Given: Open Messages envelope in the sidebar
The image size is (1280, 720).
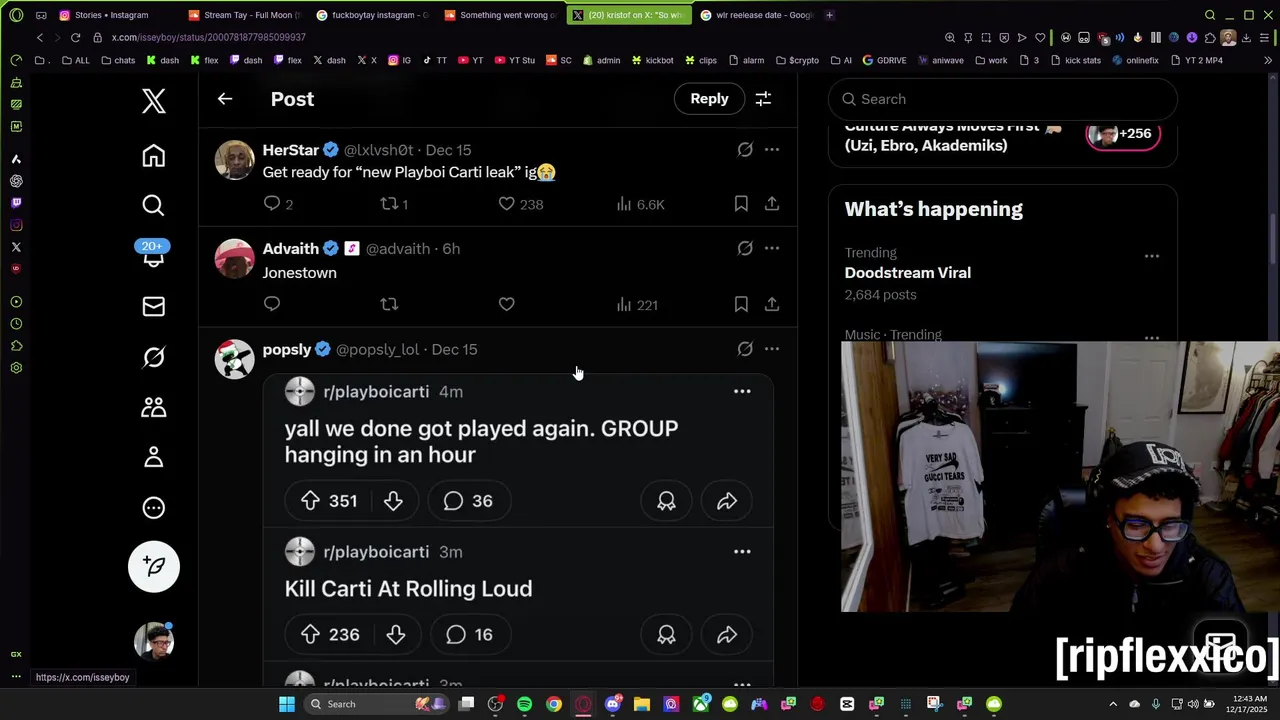Looking at the screenshot, I should click(153, 306).
